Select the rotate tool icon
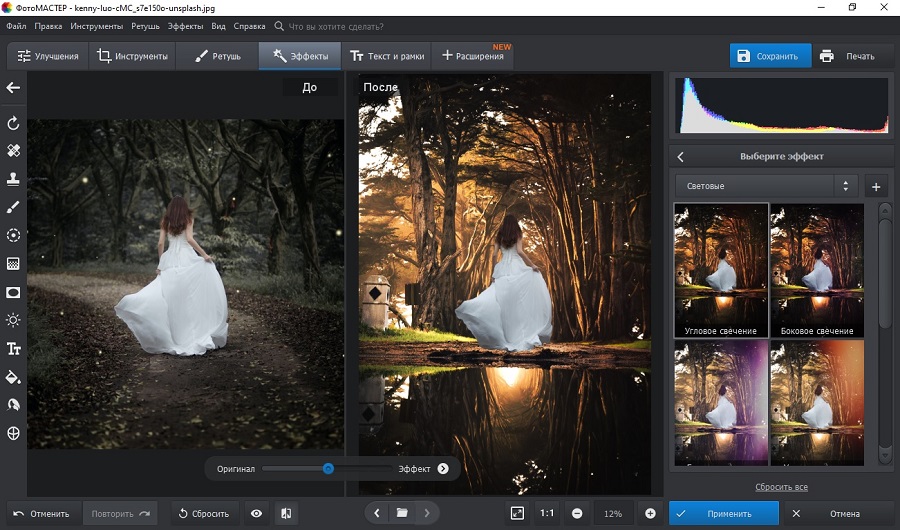The height and width of the screenshot is (530, 900). pyautogui.click(x=13, y=123)
